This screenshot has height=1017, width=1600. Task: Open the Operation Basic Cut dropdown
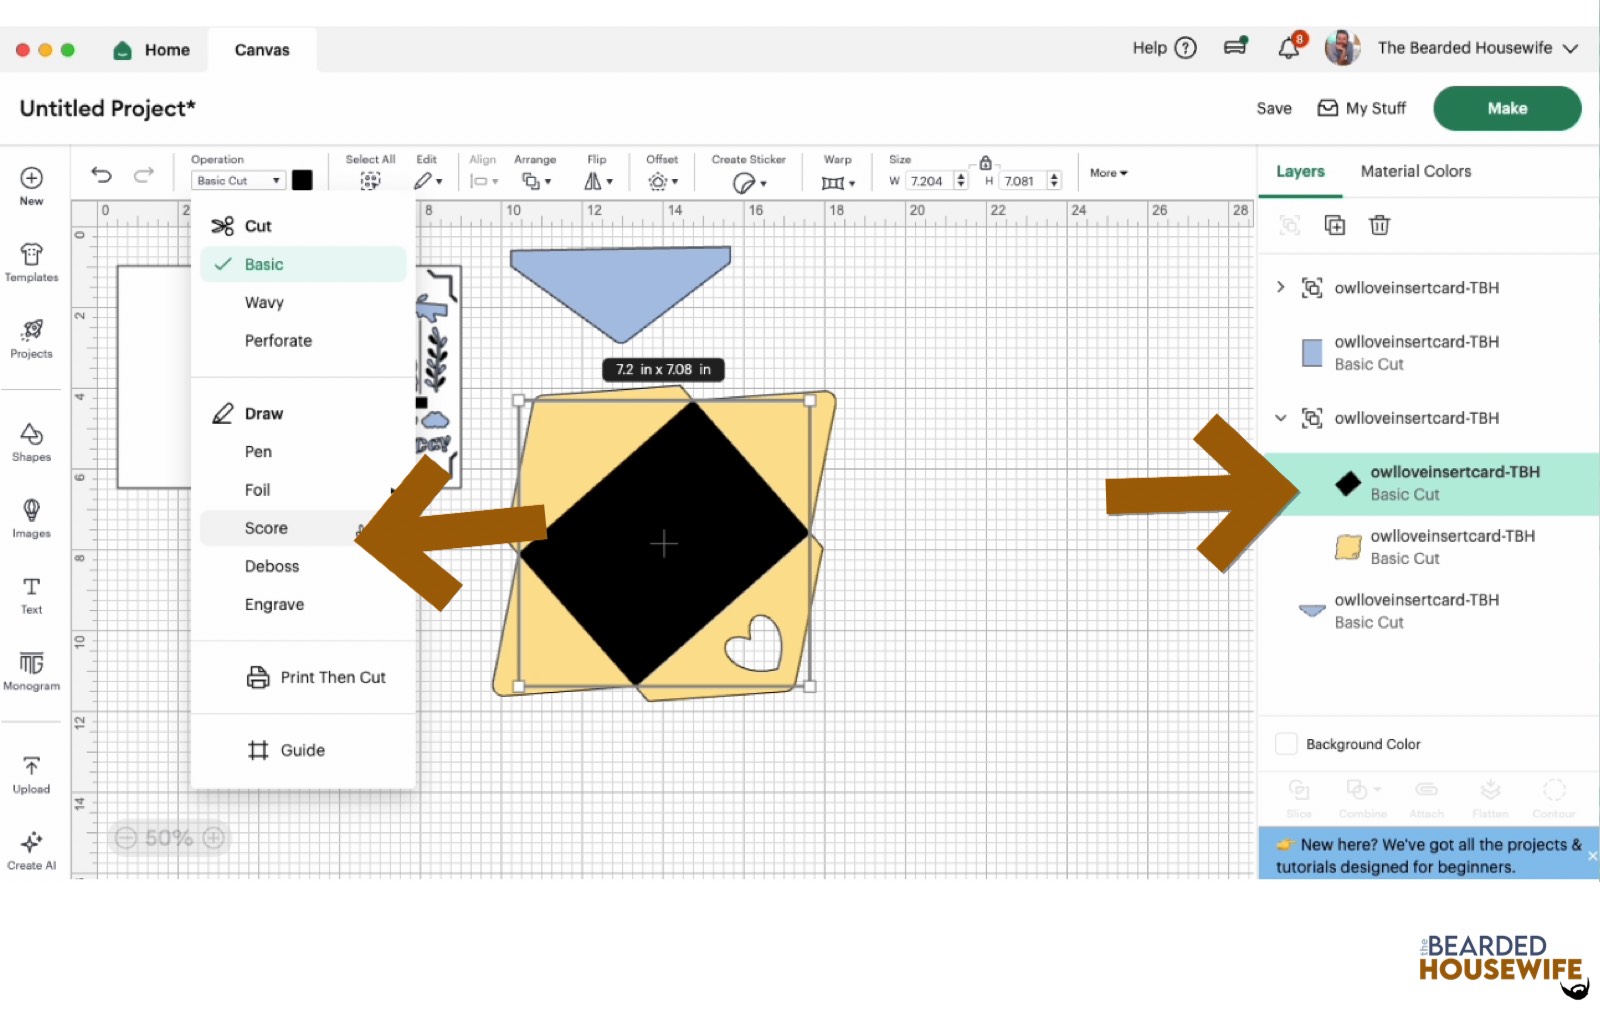click(238, 181)
